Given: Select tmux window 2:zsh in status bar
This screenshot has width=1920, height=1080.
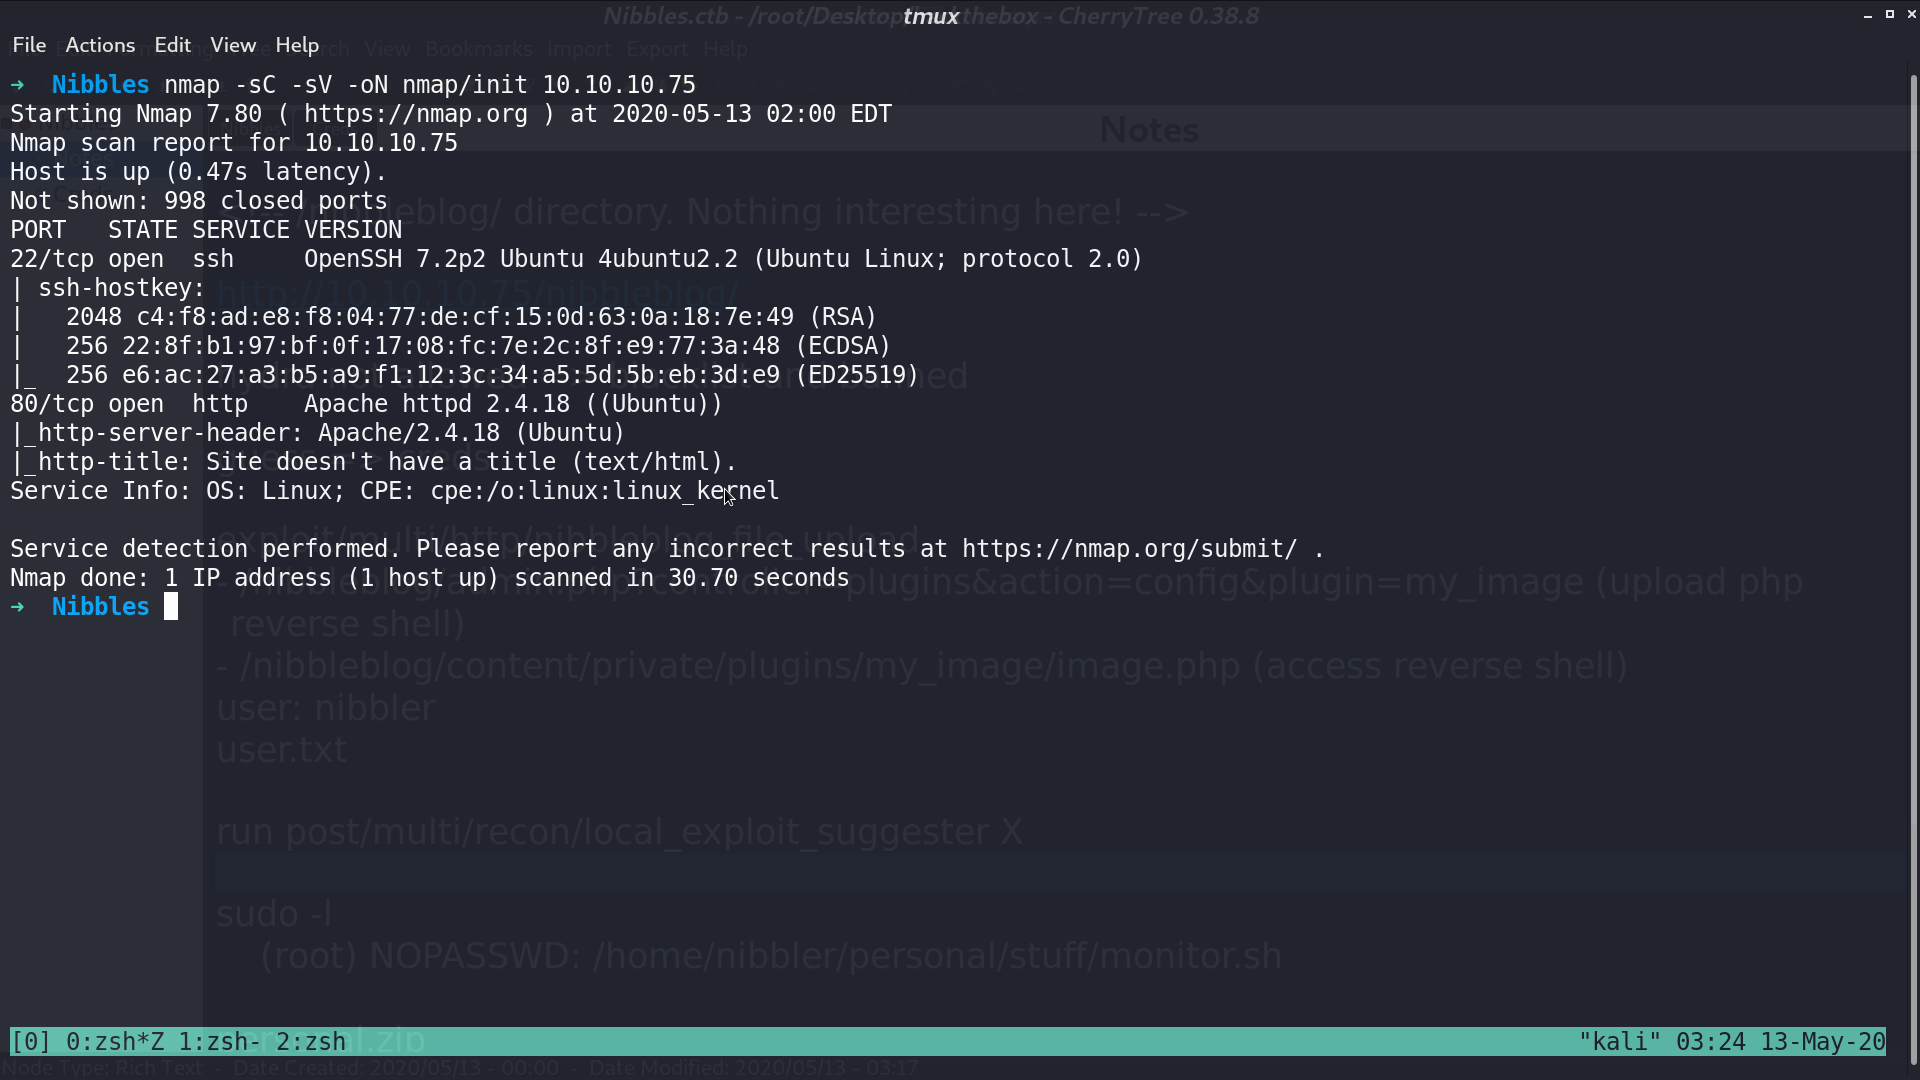Looking at the screenshot, I should coord(311,1042).
